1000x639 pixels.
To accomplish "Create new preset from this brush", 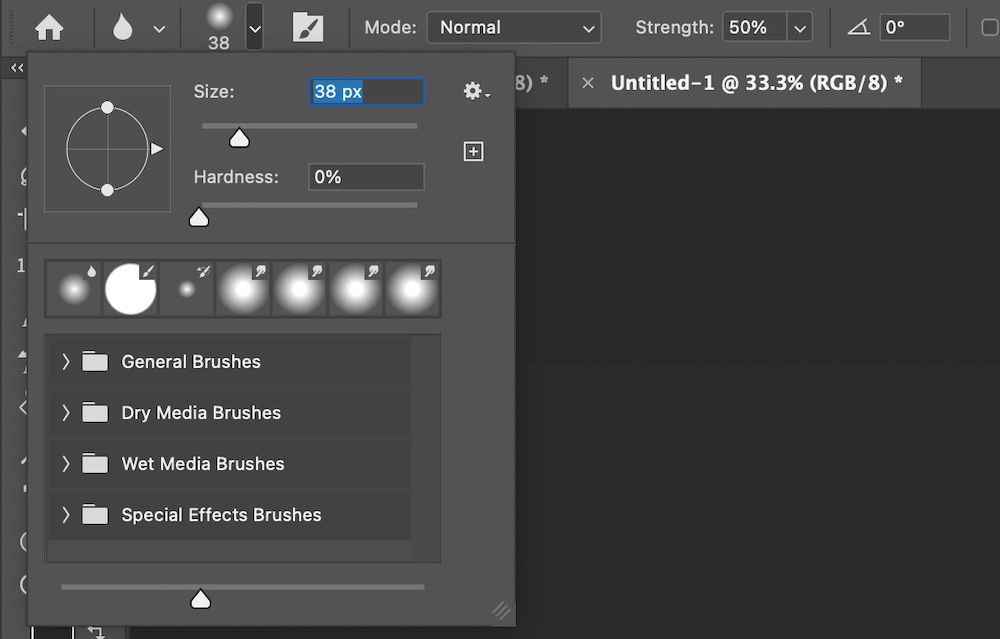I will pos(474,152).
